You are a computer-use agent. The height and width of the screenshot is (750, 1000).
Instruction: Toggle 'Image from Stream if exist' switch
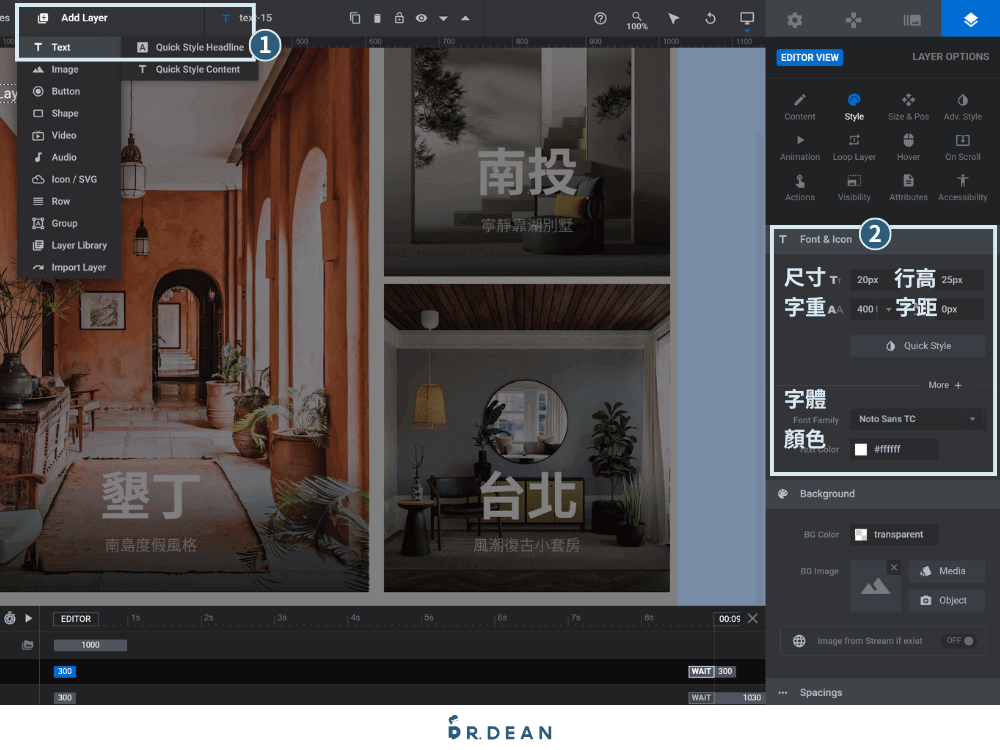click(x=958, y=641)
